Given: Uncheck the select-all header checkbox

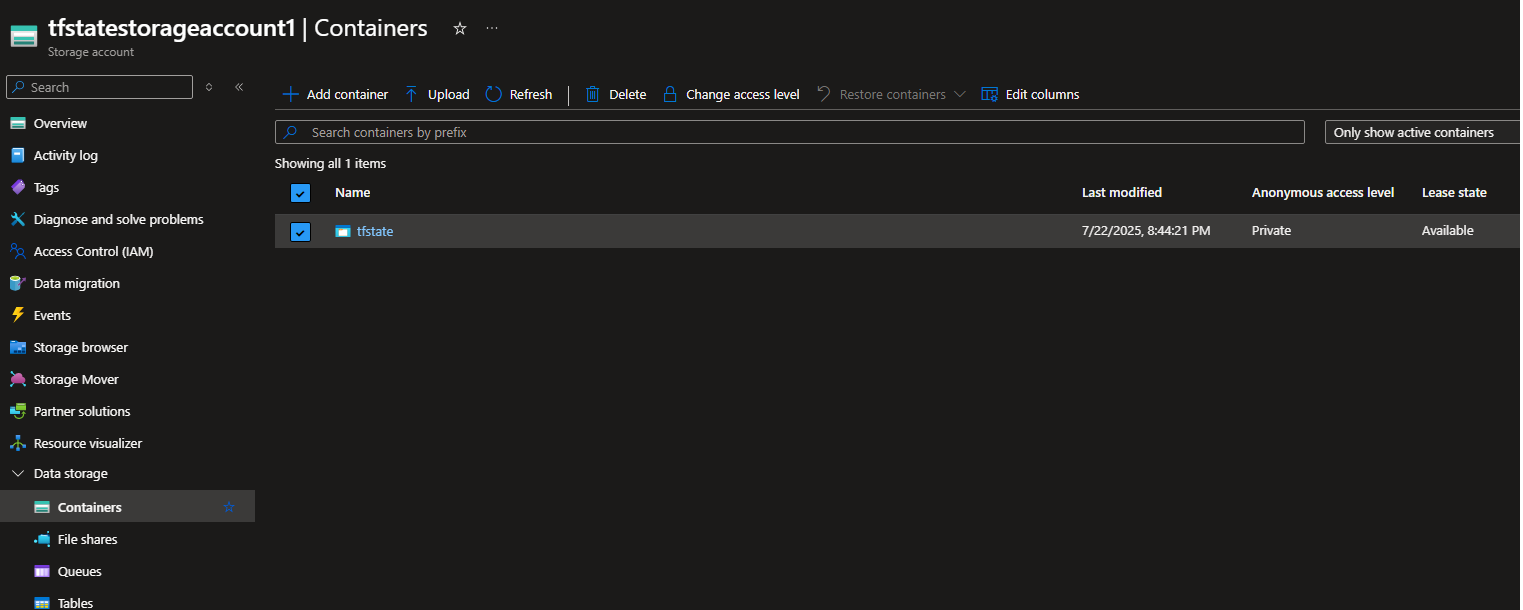Looking at the screenshot, I should [301, 193].
